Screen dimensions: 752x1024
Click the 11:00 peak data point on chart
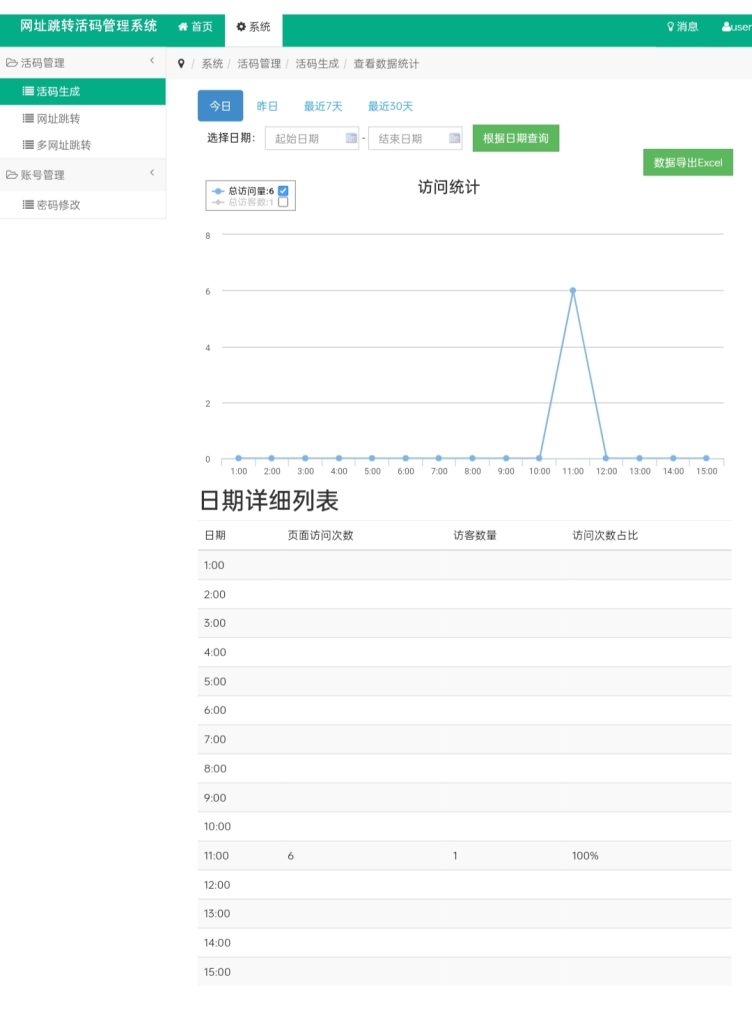tap(572, 290)
